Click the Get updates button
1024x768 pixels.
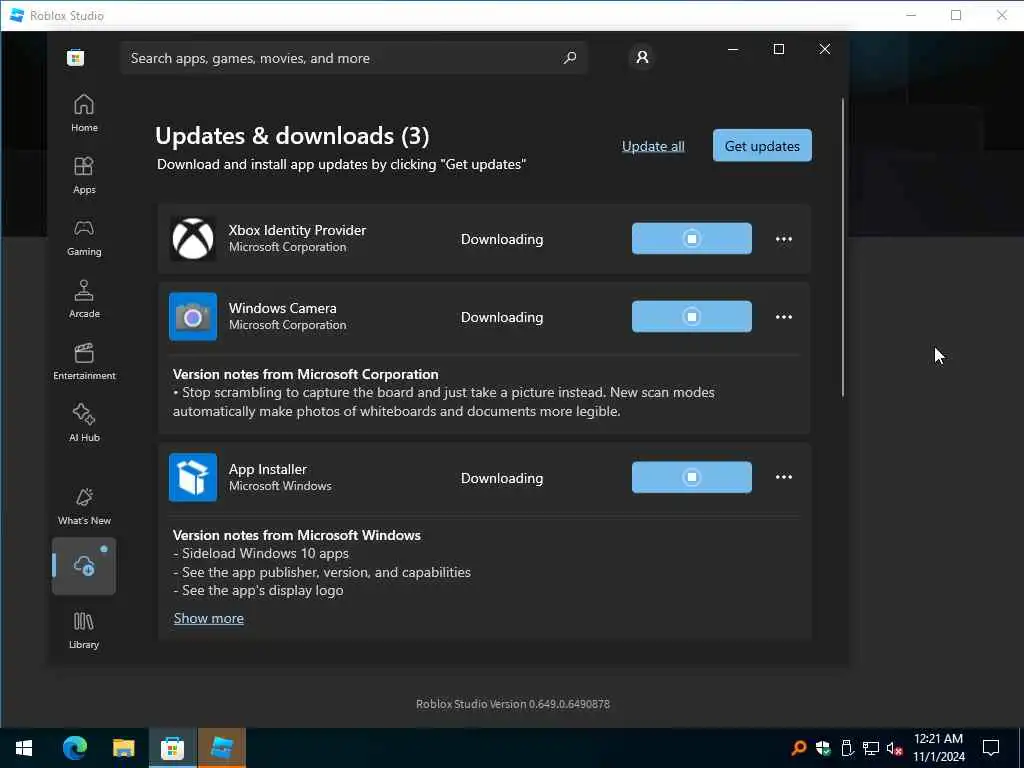click(x=762, y=146)
